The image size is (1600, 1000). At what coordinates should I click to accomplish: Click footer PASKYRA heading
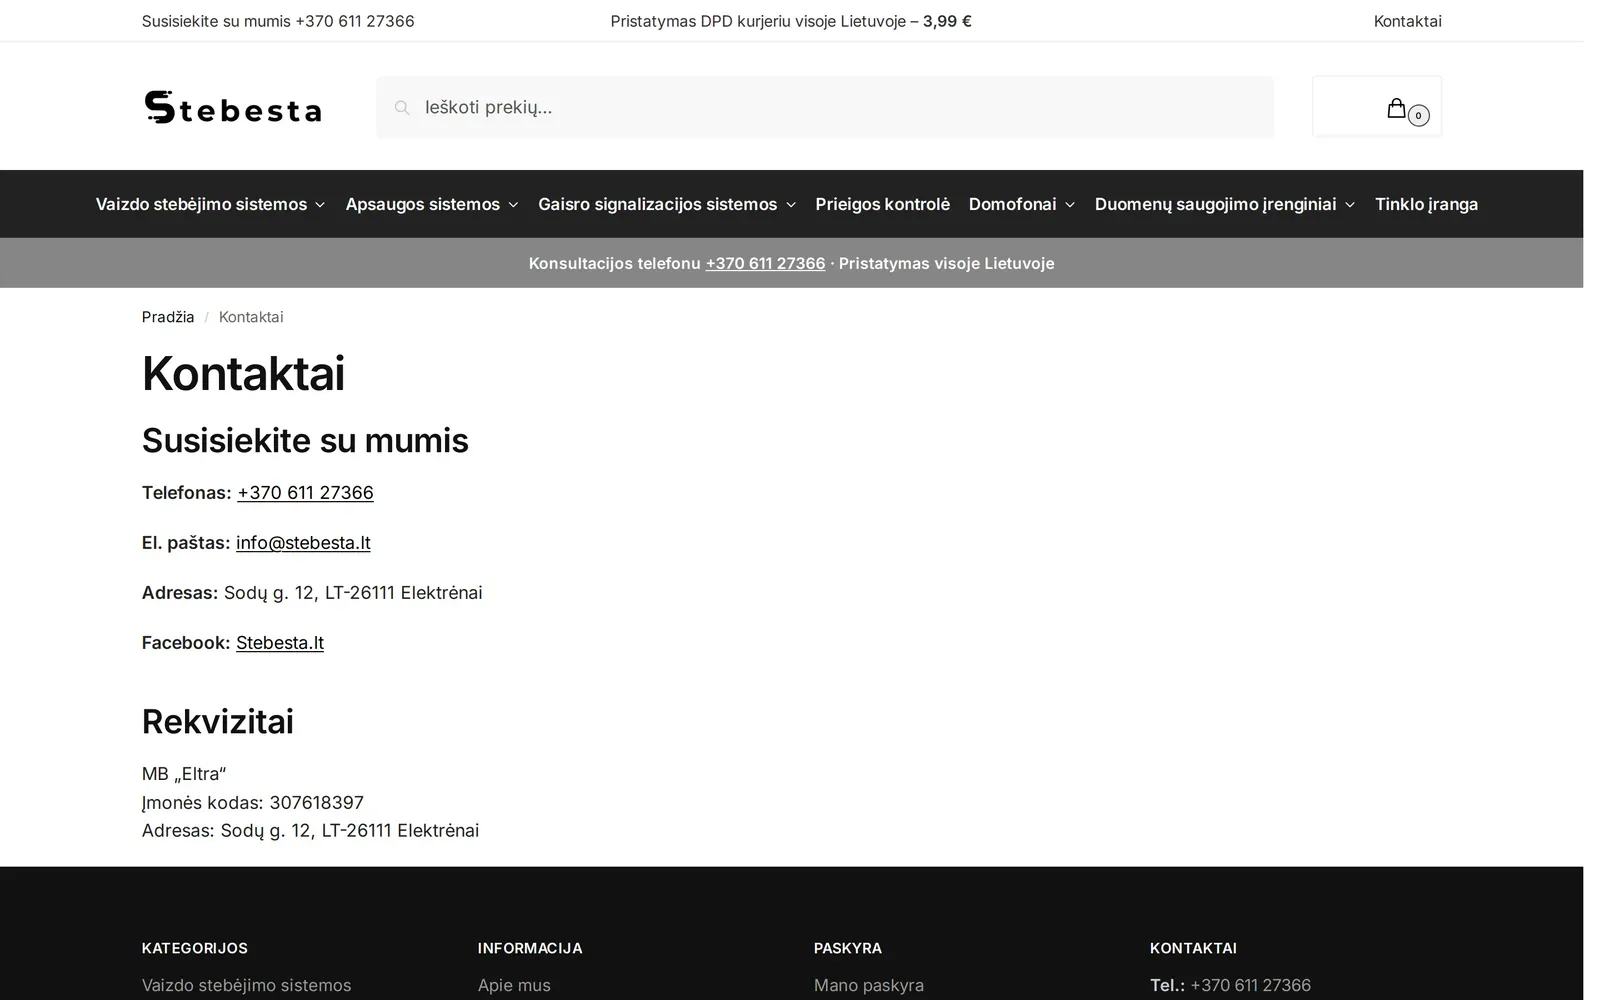click(848, 948)
